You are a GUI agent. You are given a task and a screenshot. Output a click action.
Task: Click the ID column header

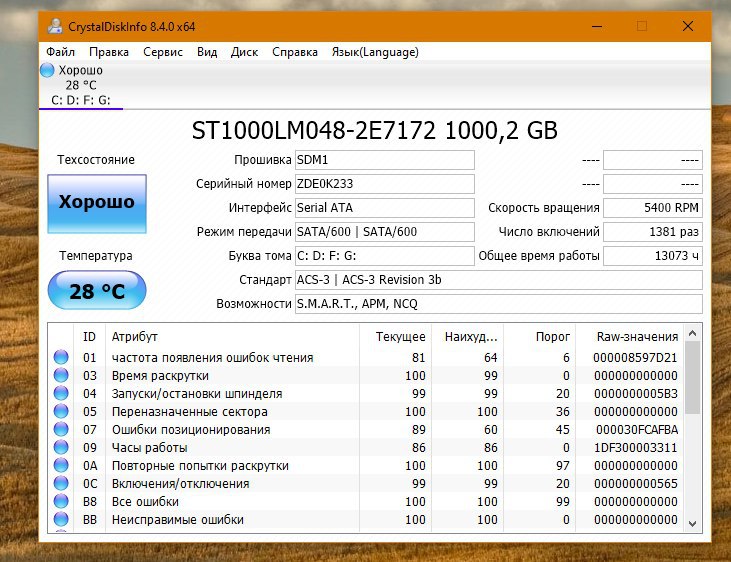tap(90, 337)
